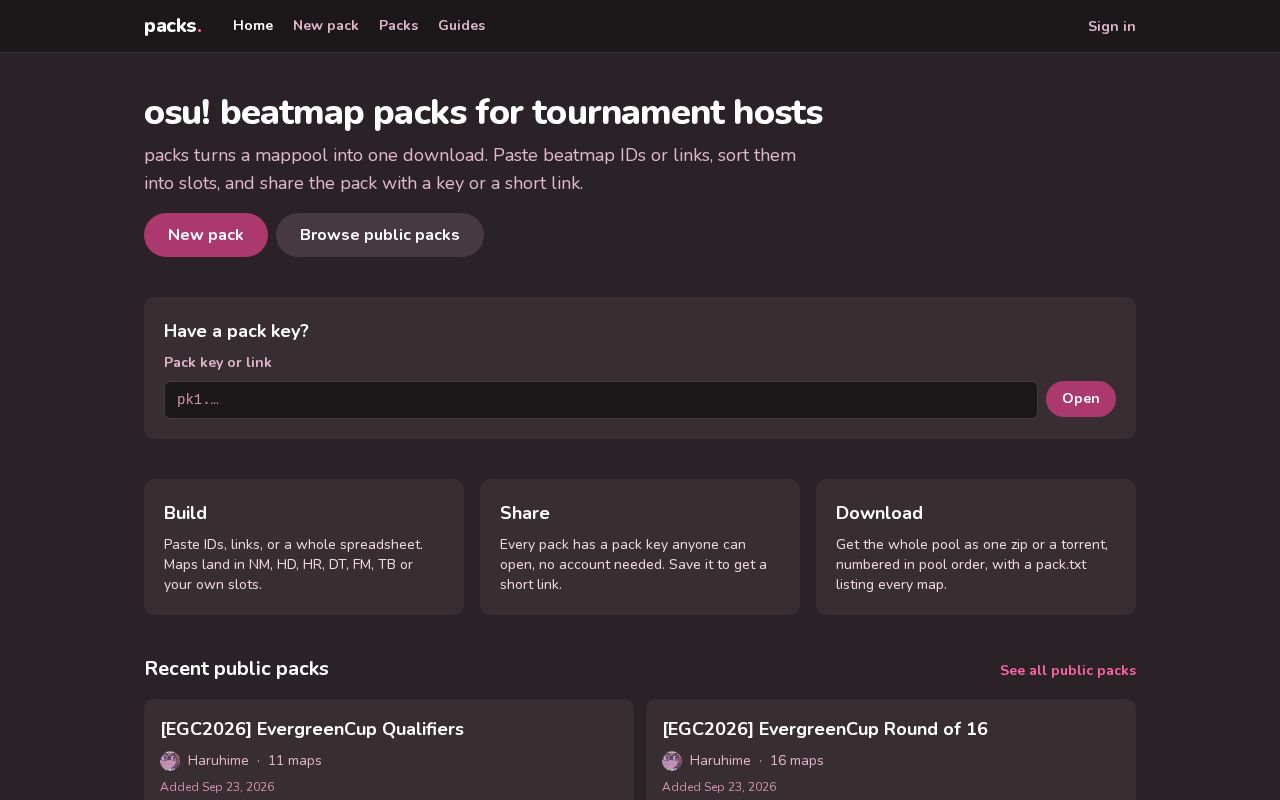Click the "16 maps" count text

point(797,761)
